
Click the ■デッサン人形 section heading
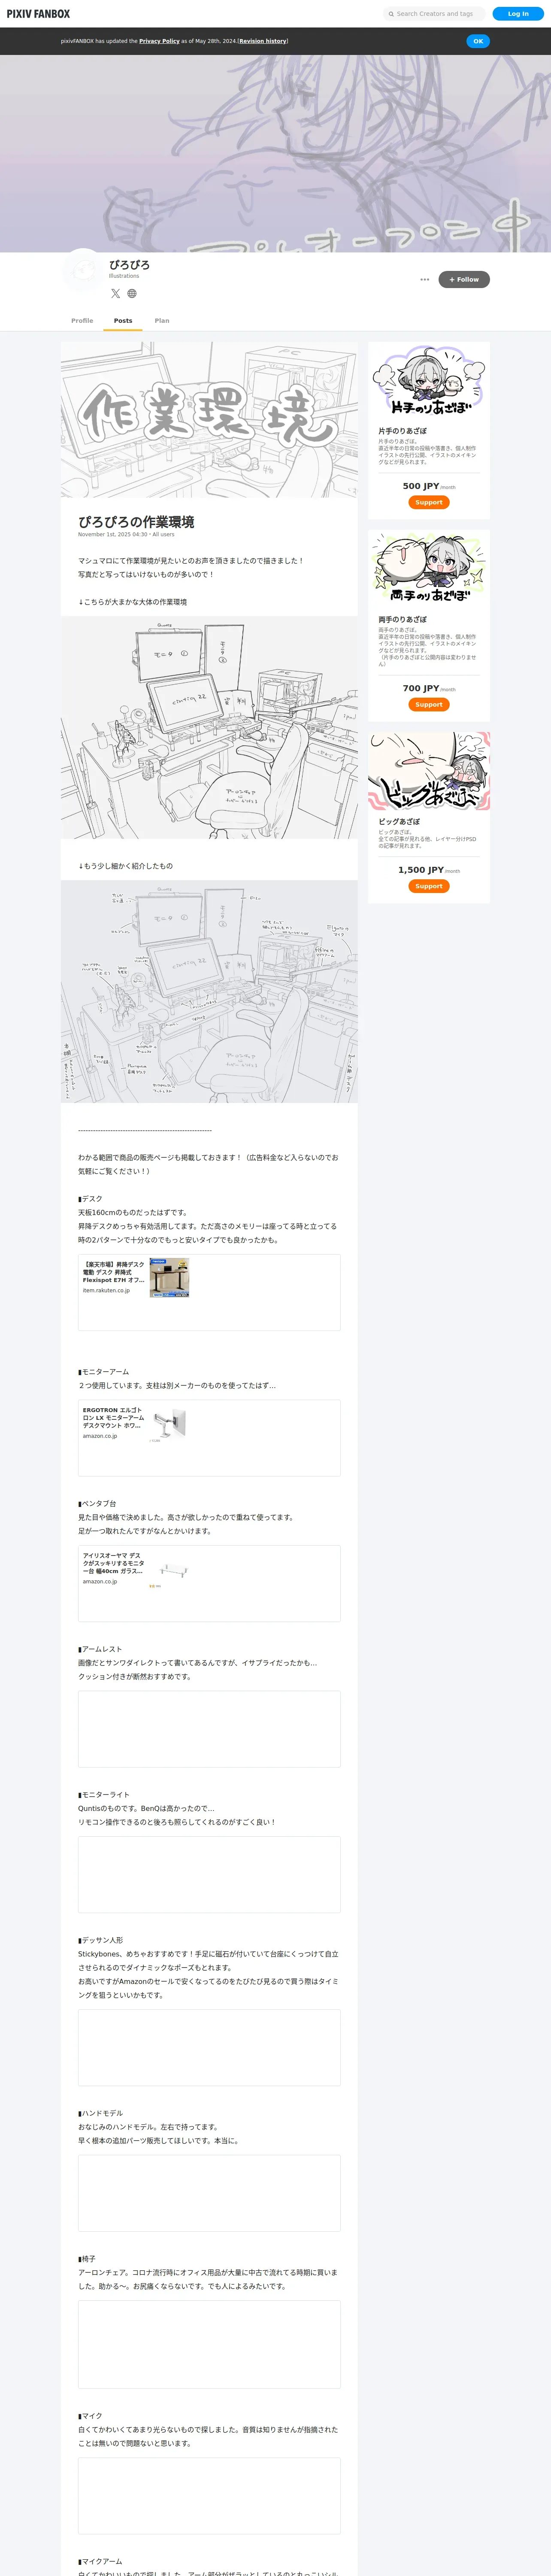(100, 1940)
